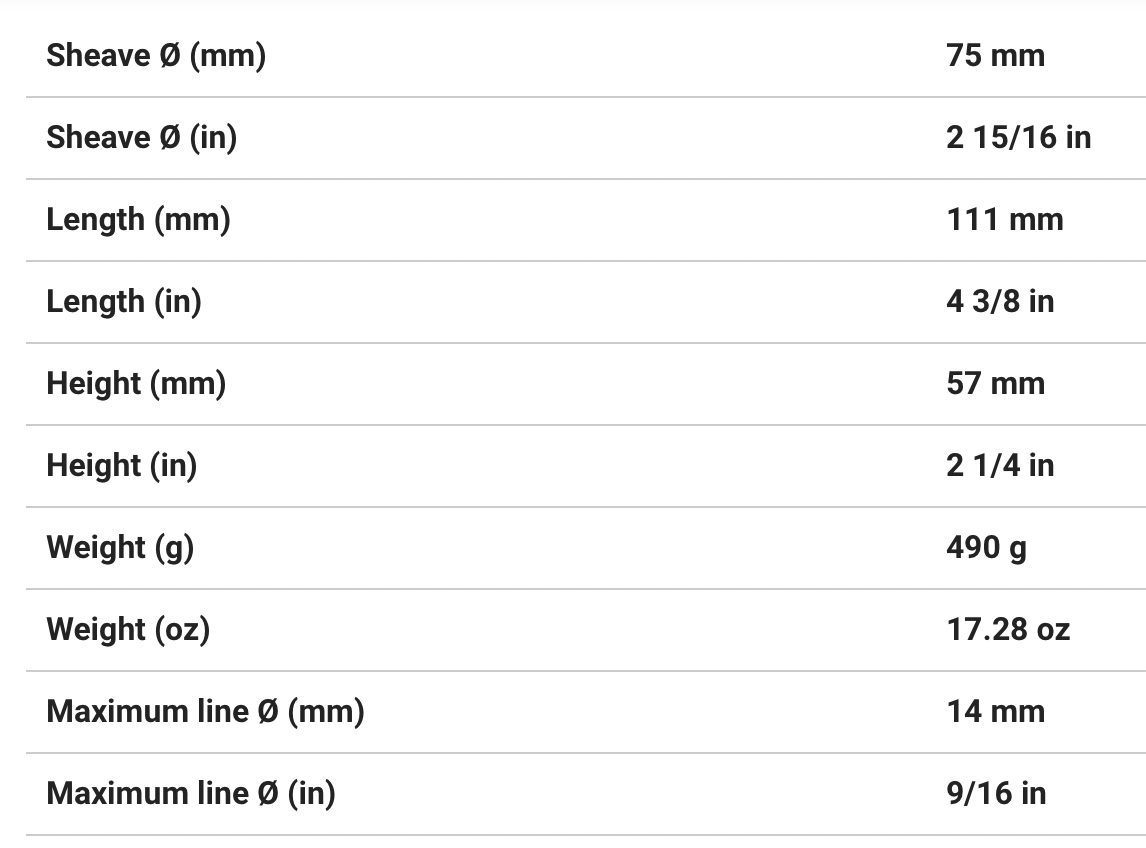Click the "Weight (oz)" label
Screen dimensions: 1146x848
click(128, 630)
